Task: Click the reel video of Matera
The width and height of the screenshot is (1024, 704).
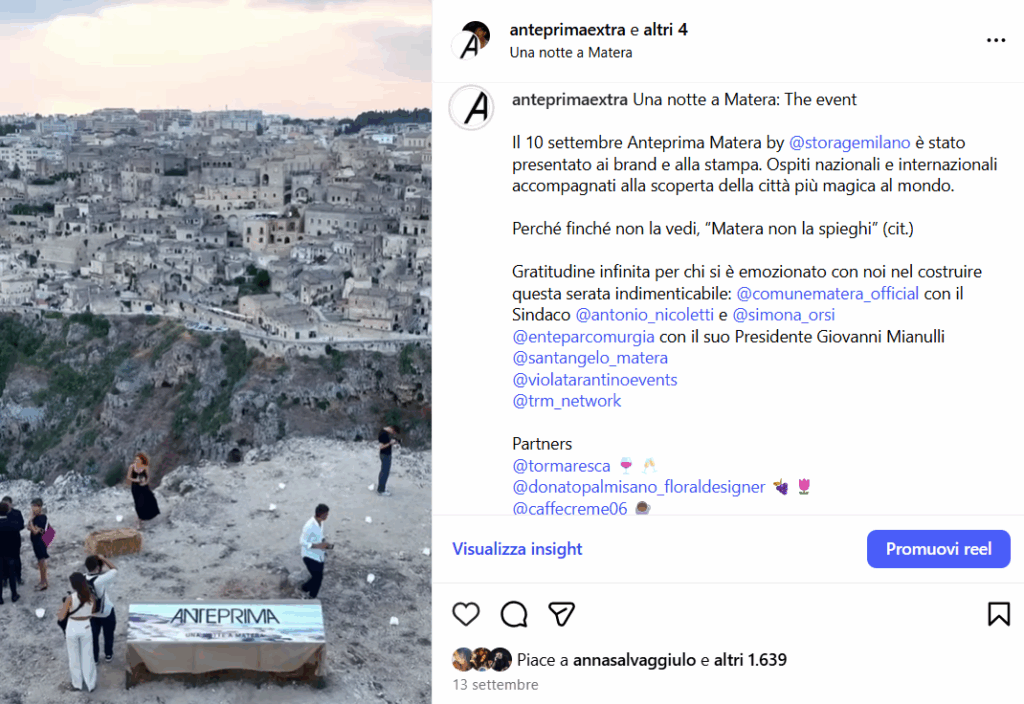Action: pos(216,352)
